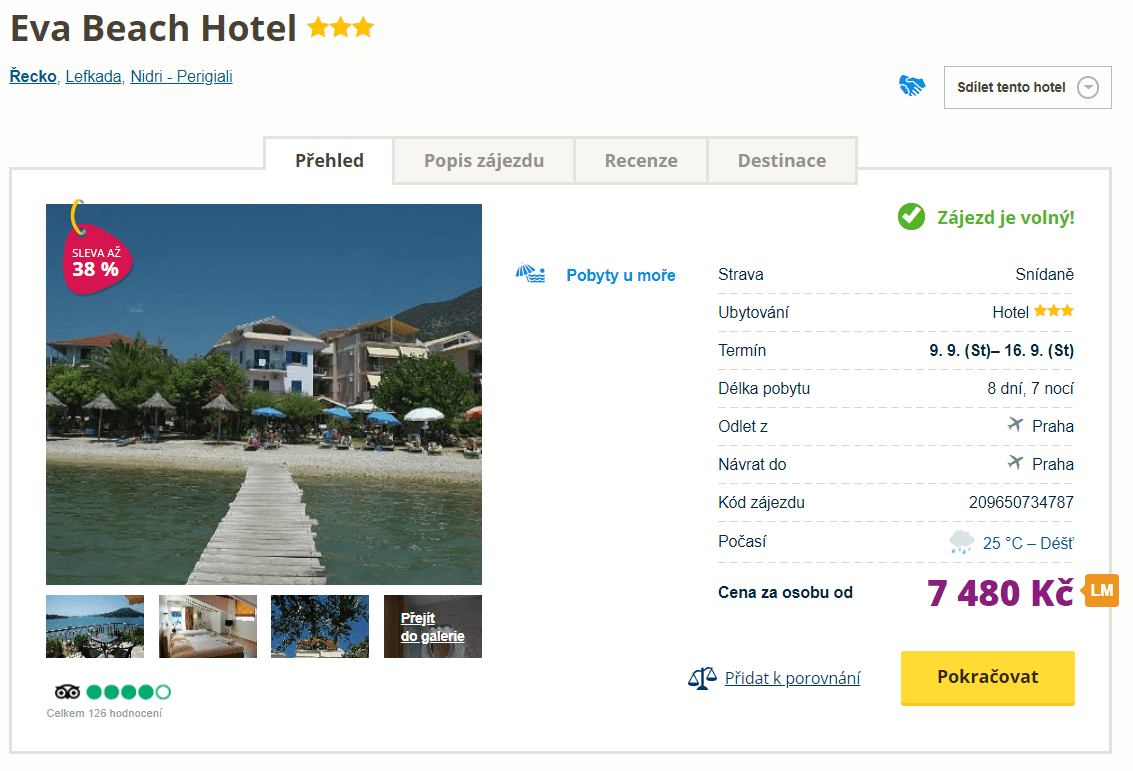Open the 'Recenze' tab
Image resolution: width=1133 pixels, height=771 pixels.
click(x=641, y=160)
